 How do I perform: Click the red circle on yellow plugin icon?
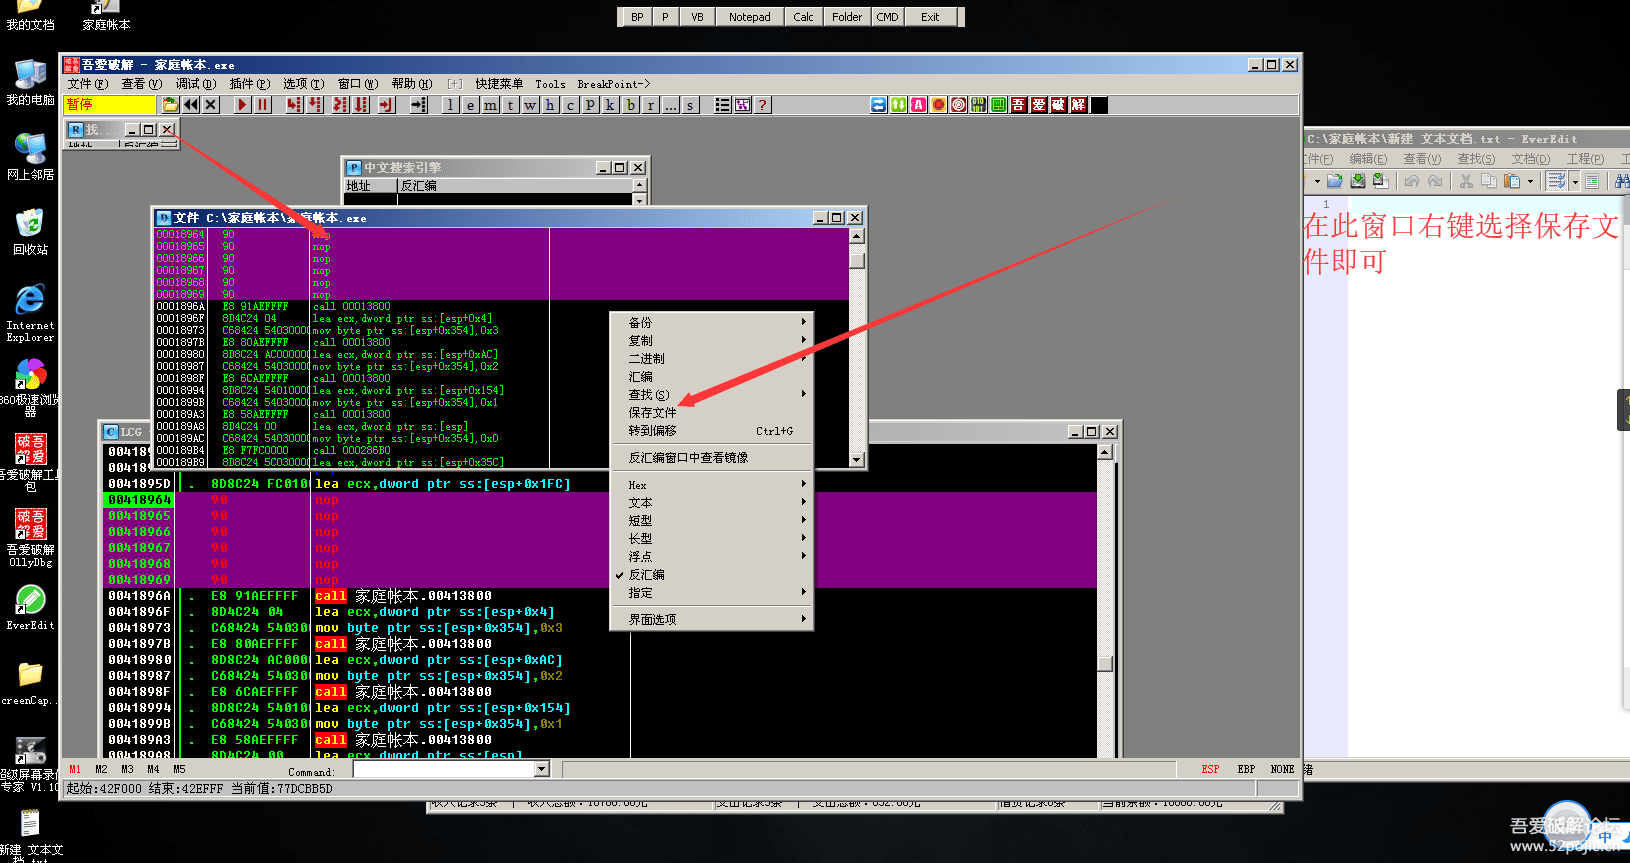(939, 105)
